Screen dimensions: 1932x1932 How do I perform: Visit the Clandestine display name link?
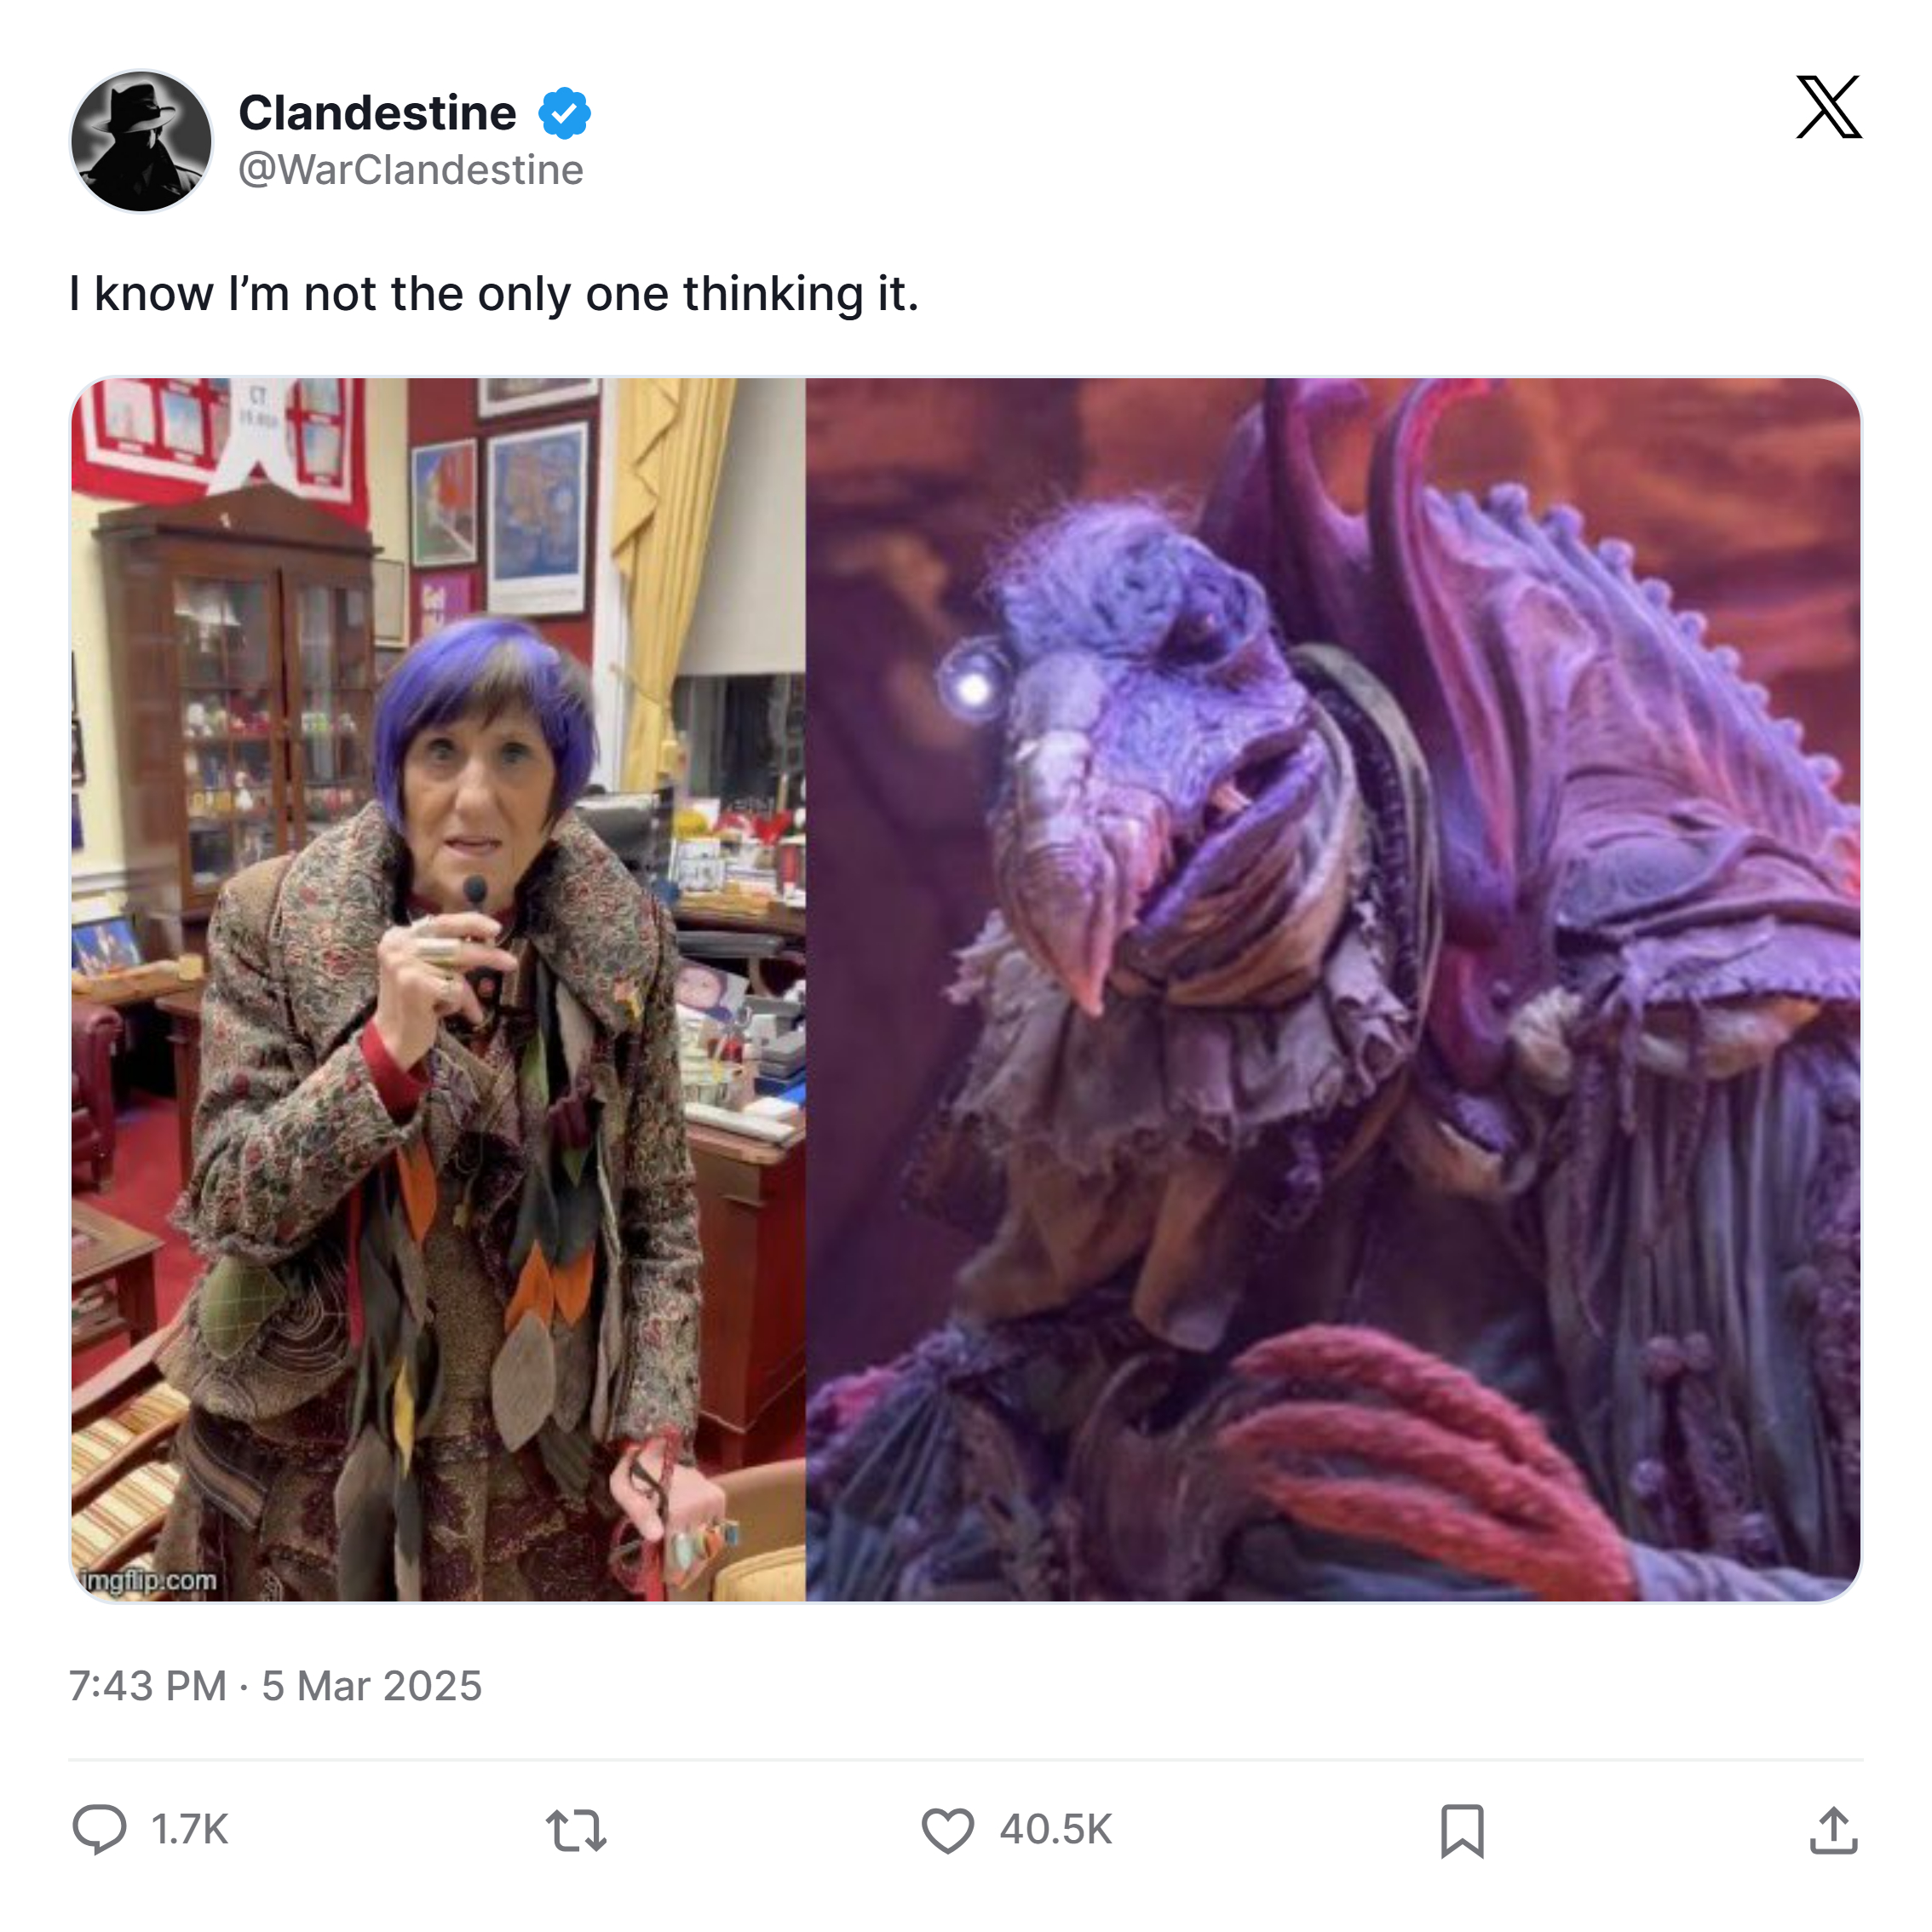point(377,112)
